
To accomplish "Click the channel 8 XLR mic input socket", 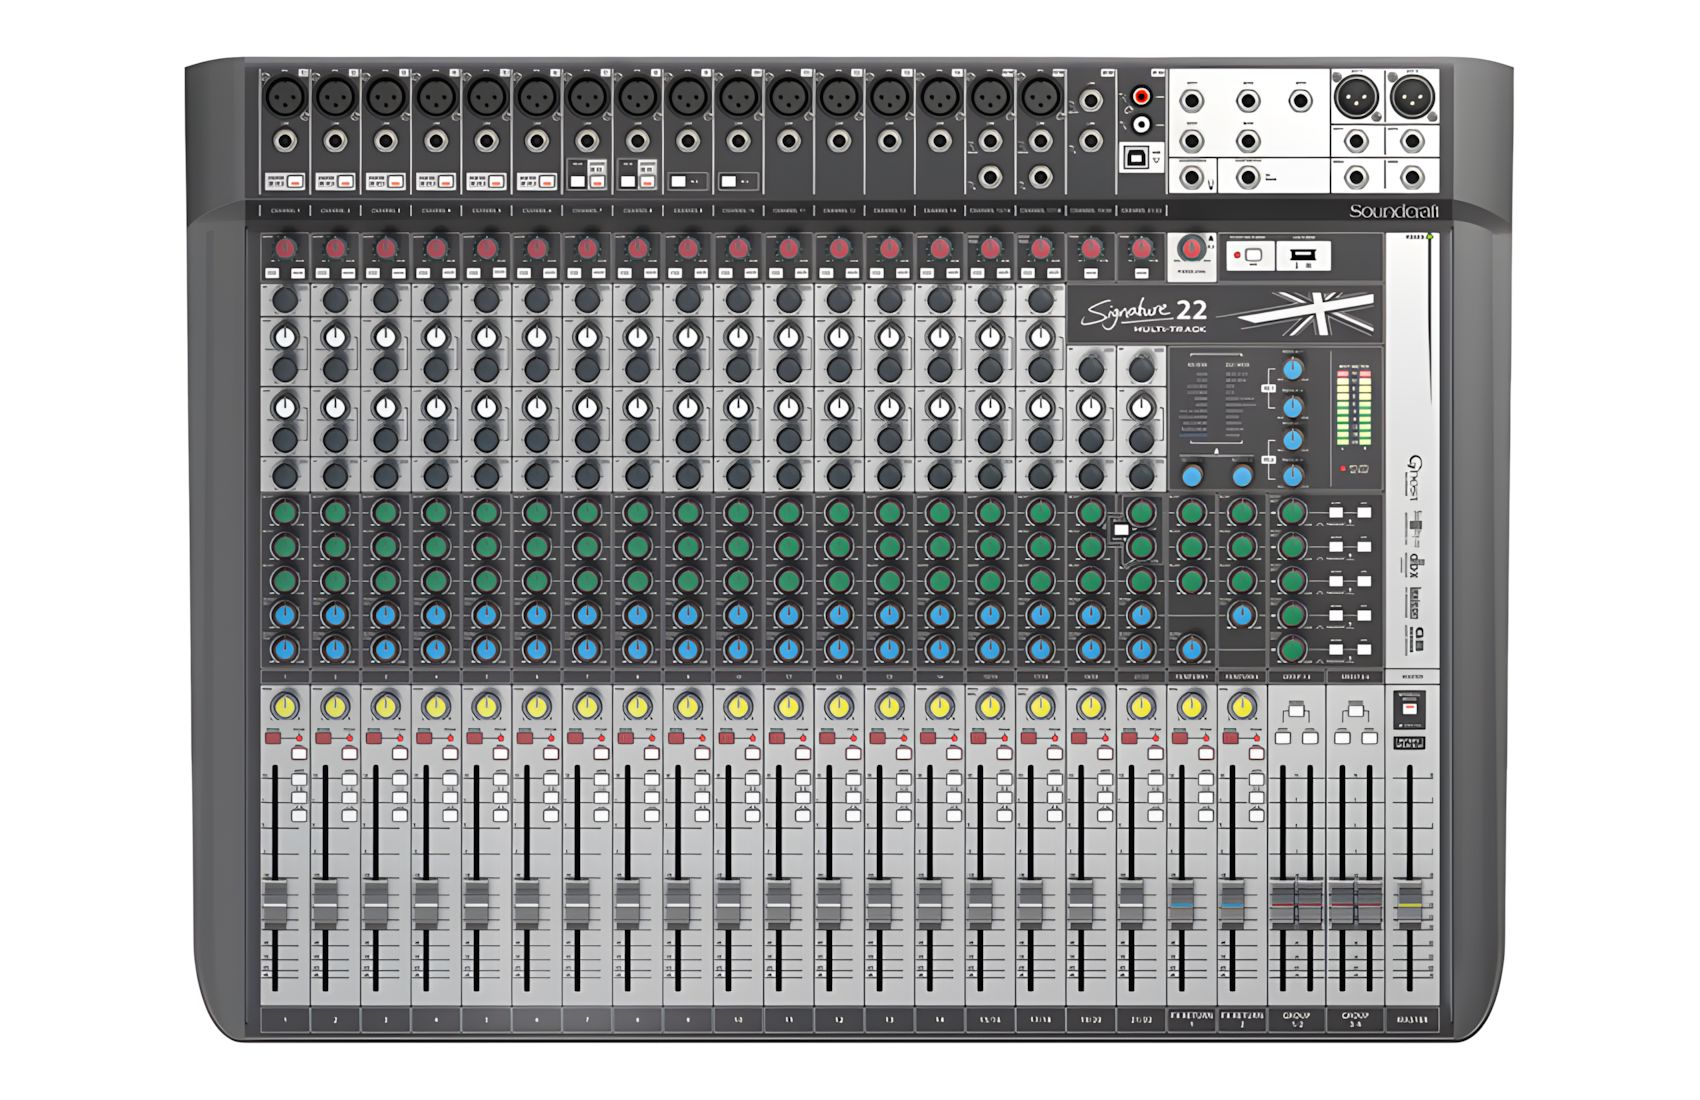I will tap(637, 98).
